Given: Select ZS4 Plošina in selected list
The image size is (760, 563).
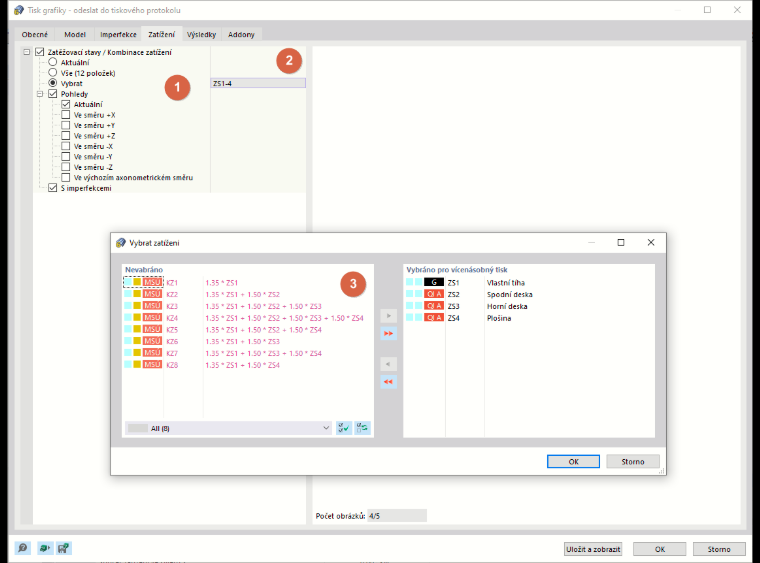Looking at the screenshot, I should coord(529,318).
